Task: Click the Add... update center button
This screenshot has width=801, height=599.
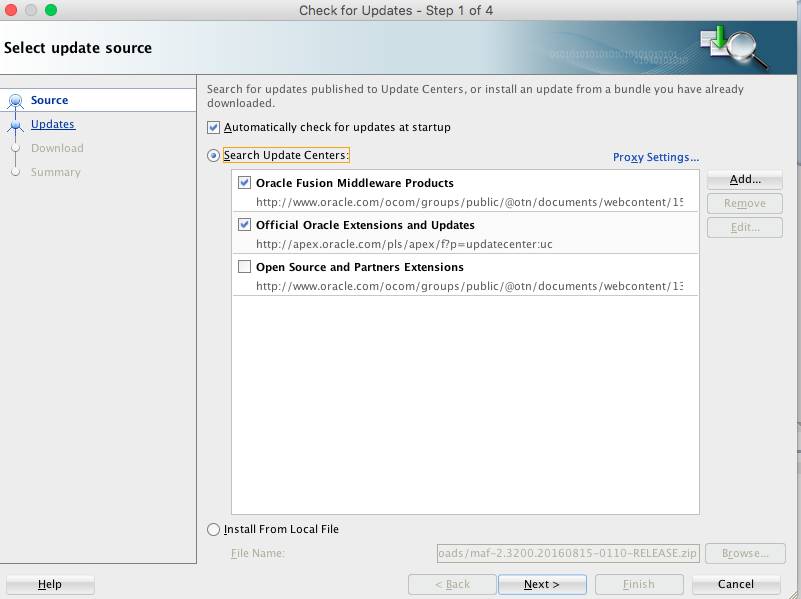Action: click(745, 179)
